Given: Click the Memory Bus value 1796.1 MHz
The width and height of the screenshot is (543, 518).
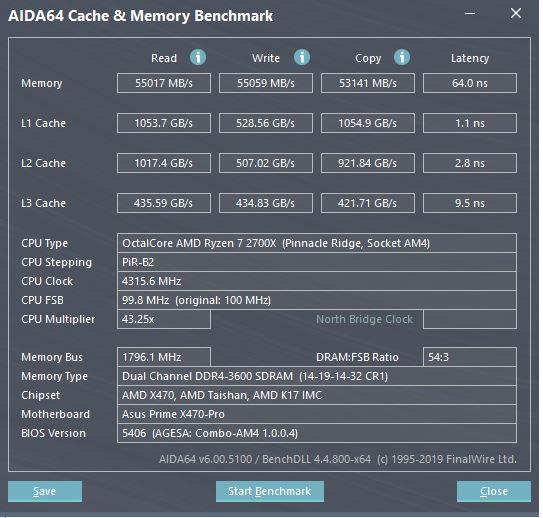Looking at the screenshot, I should 164,357.
